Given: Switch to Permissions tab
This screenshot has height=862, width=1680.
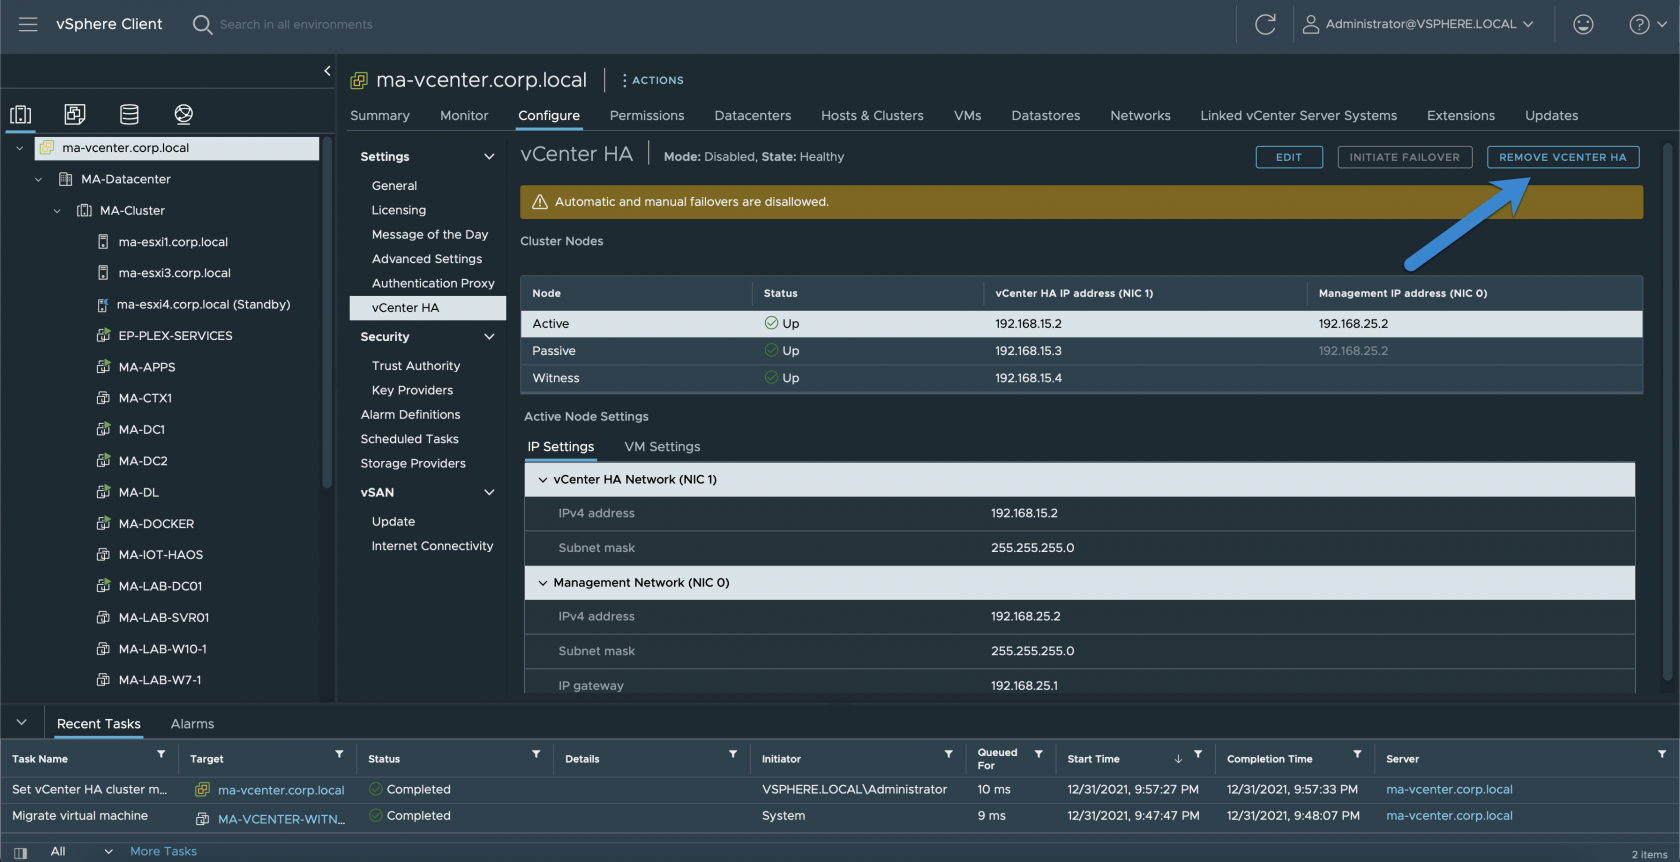Looking at the screenshot, I should [x=647, y=116].
